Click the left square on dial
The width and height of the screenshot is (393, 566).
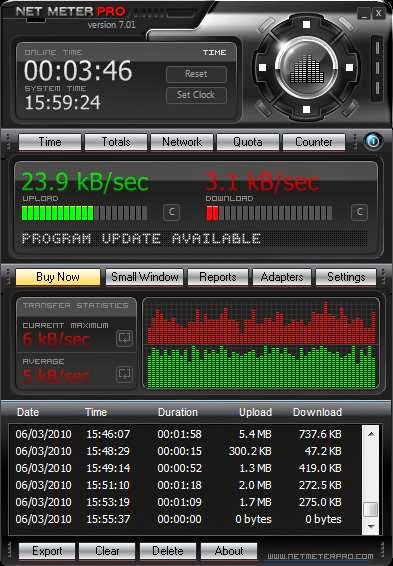click(x=263, y=68)
